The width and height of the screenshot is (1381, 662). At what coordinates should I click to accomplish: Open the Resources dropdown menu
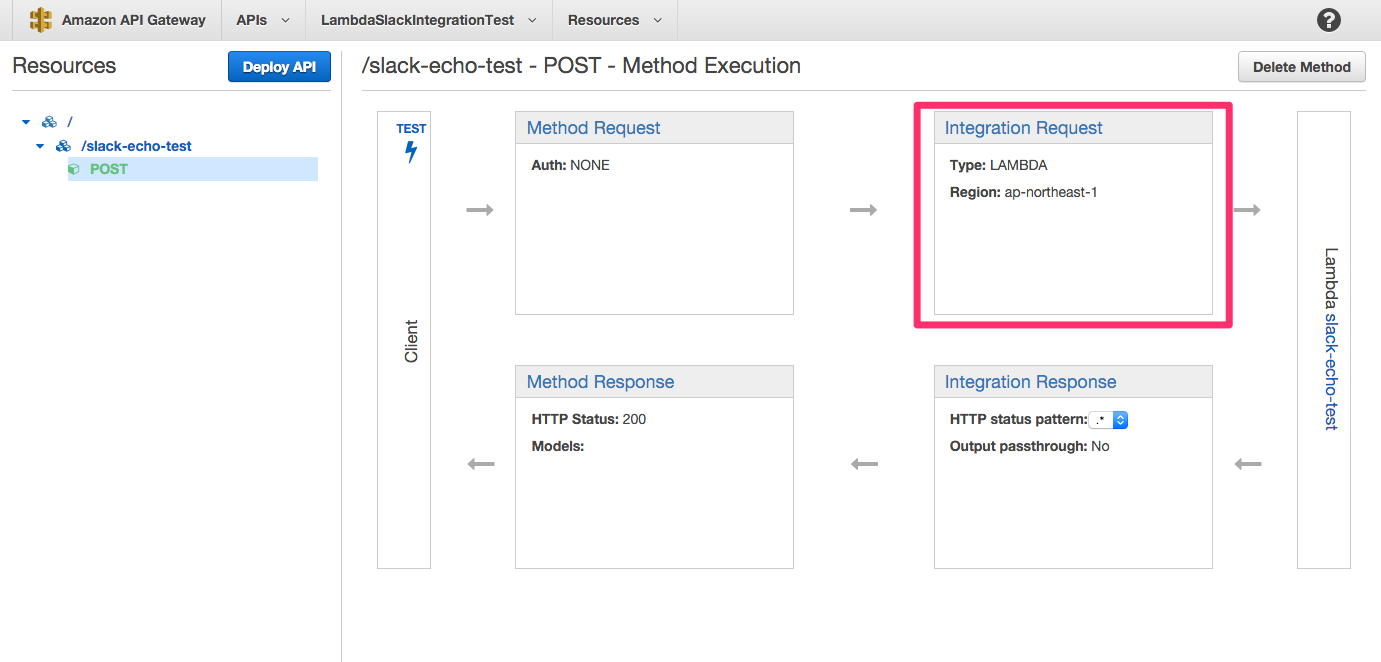[614, 20]
